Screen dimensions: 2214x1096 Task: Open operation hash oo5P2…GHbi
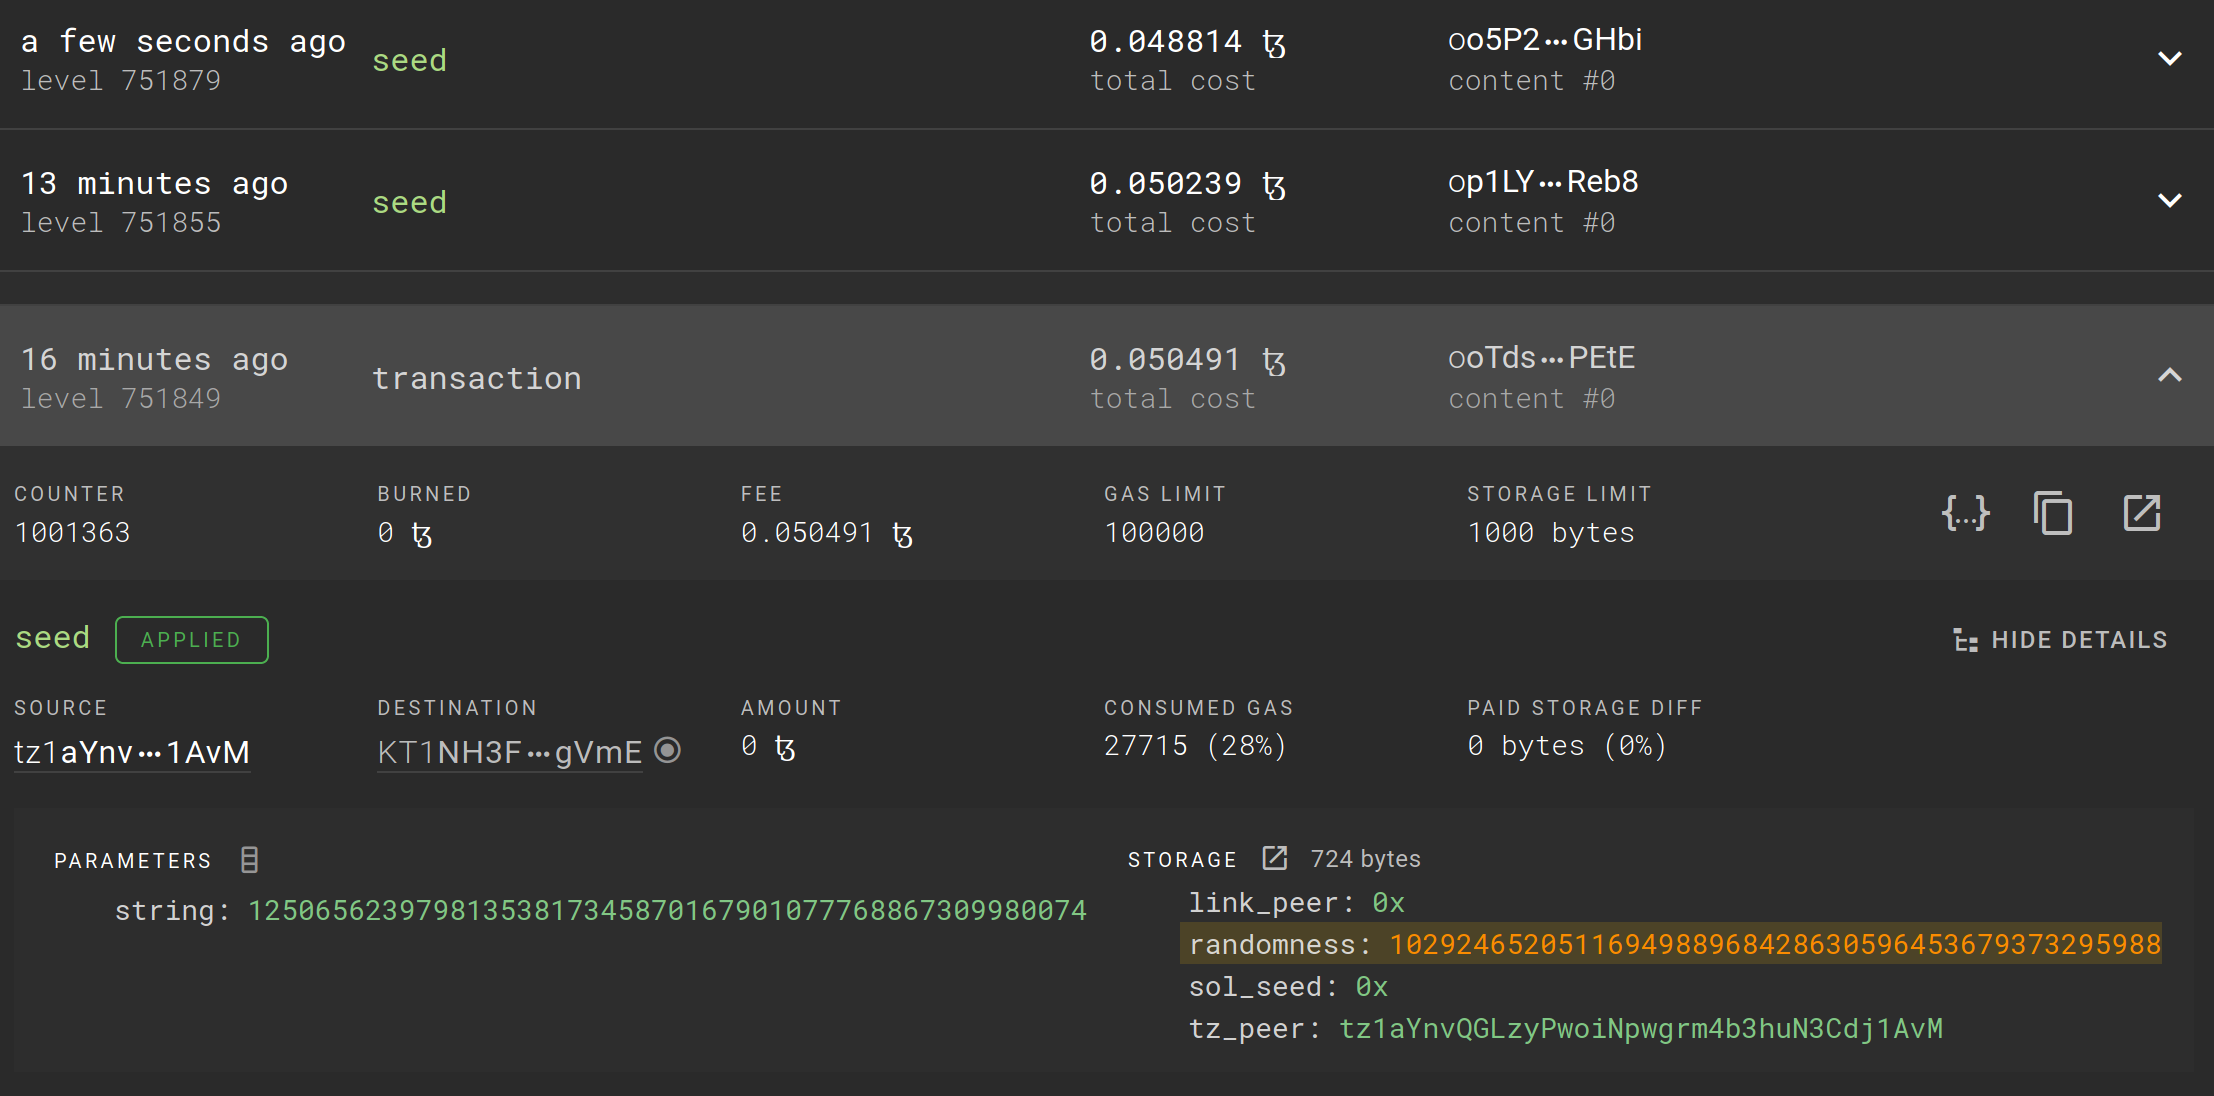[x=1544, y=40]
